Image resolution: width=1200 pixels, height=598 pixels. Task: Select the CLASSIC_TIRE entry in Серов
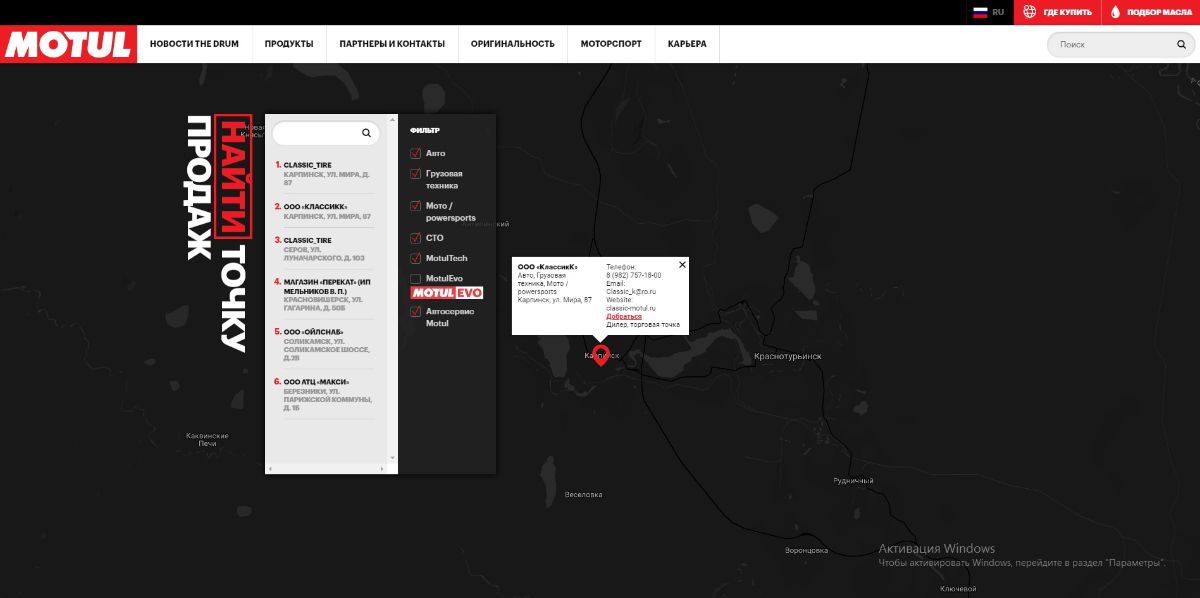(323, 249)
